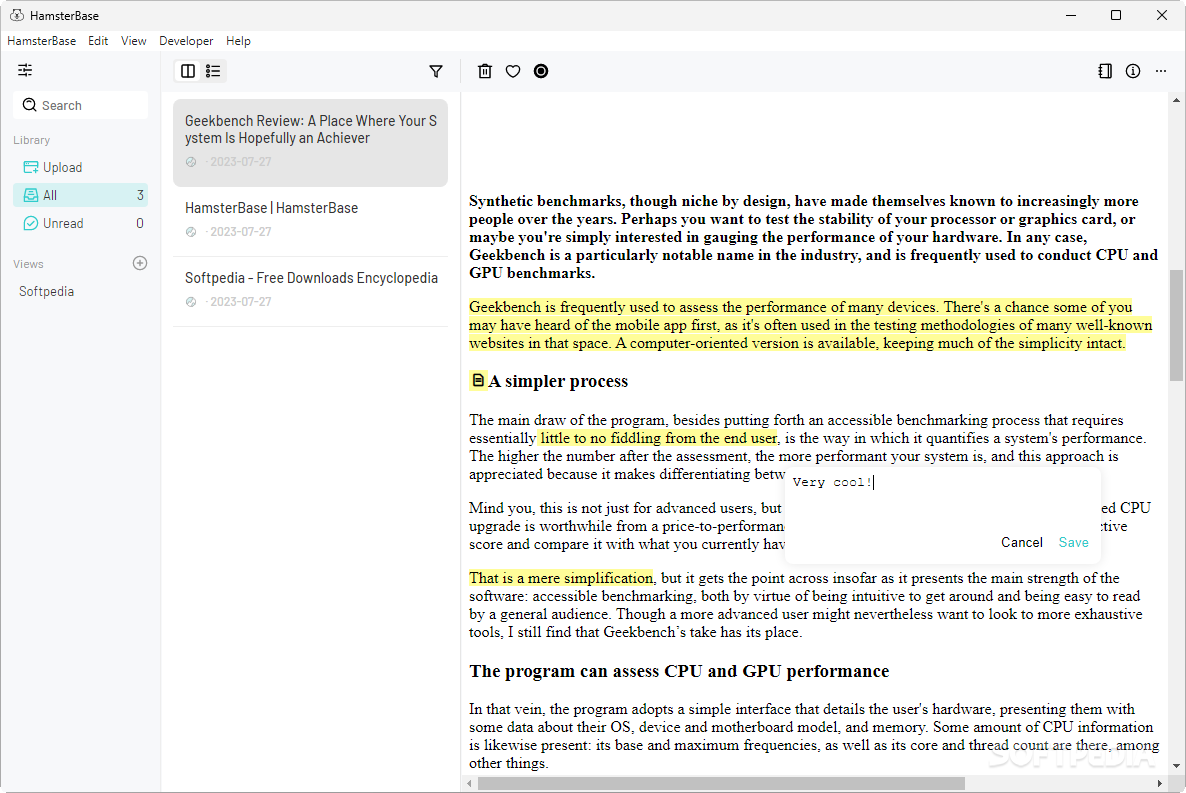Maximize the HamsterBase window
The height and width of the screenshot is (793, 1186).
point(1116,15)
